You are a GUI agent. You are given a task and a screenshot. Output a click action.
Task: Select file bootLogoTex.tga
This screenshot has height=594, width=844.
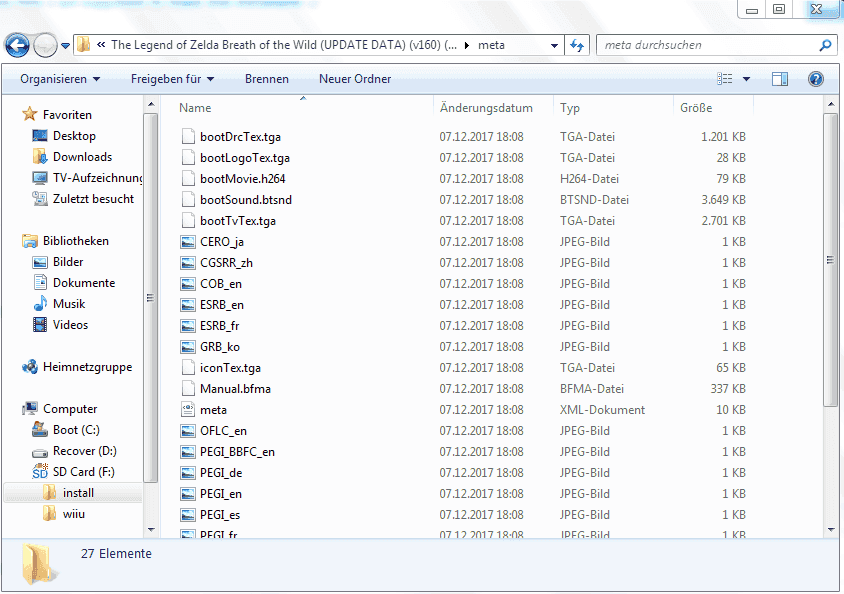click(x=244, y=158)
